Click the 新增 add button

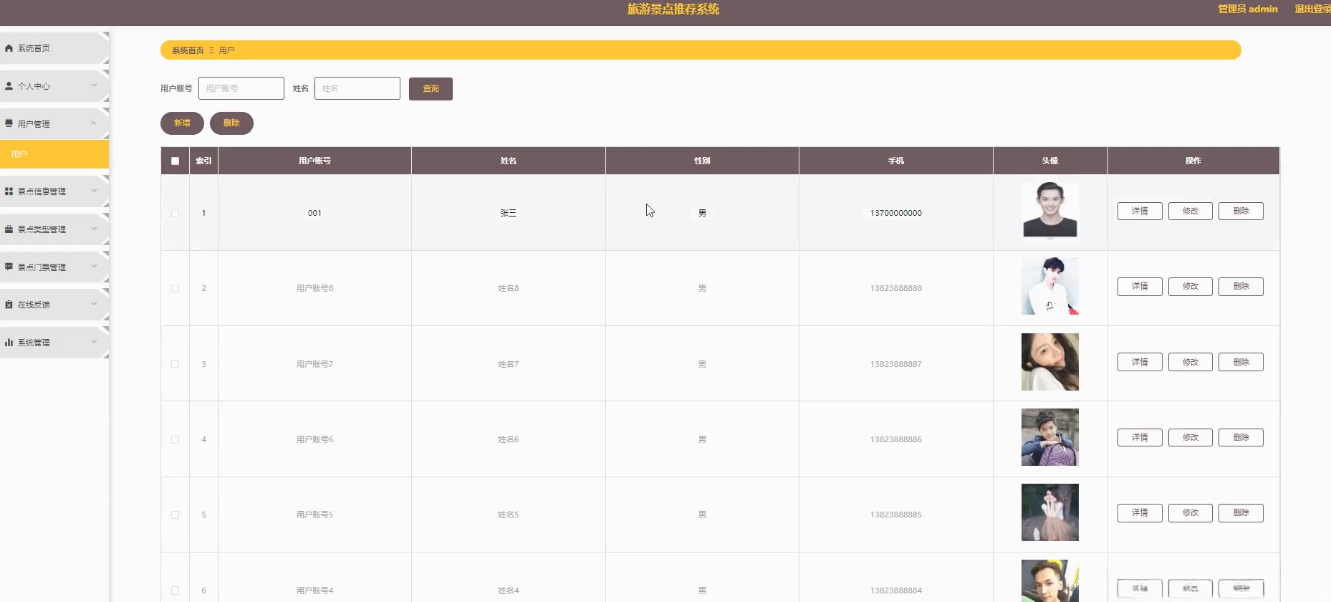182,123
